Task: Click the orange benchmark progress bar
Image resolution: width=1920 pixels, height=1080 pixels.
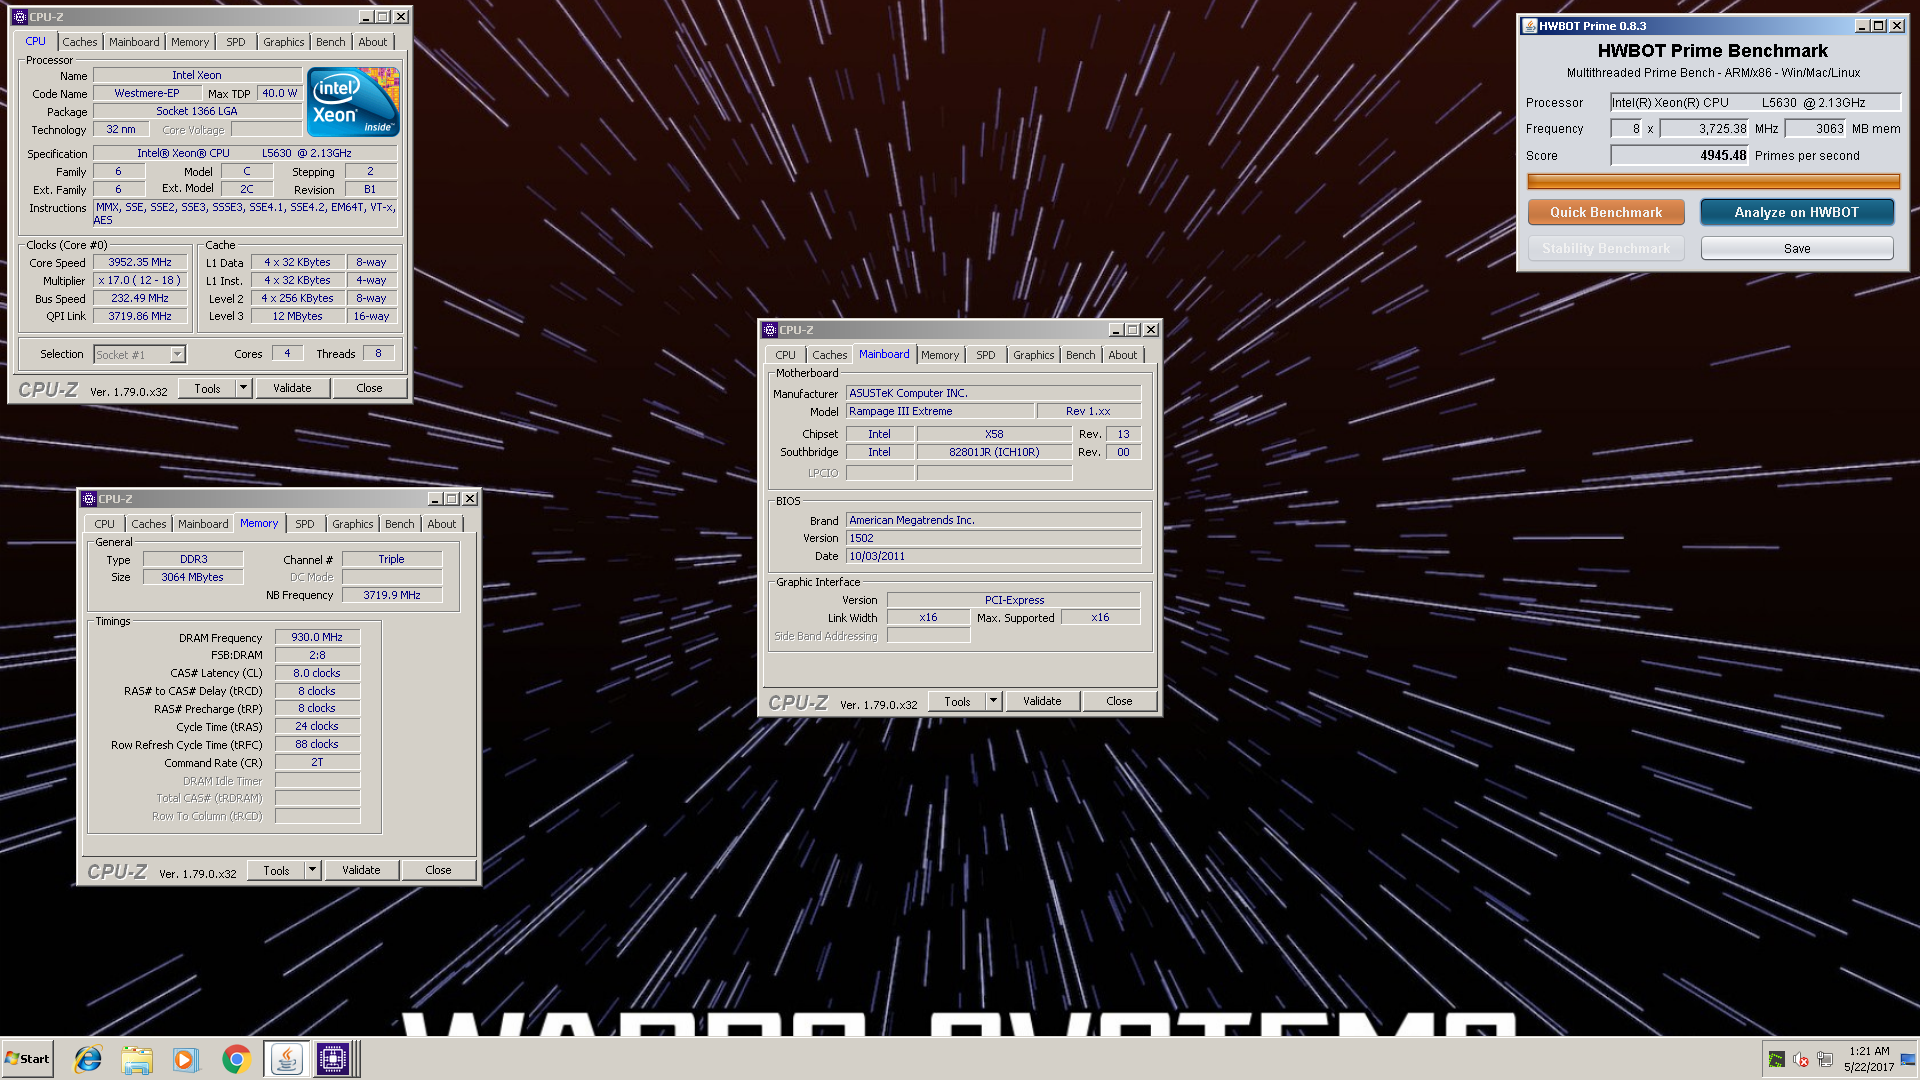Action: click(x=1713, y=181)
